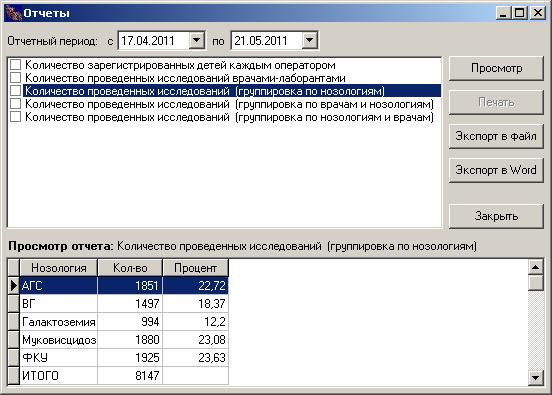Sort by the Нозология column header
Viewport: 552px width, 395px height.
point(58,268)
